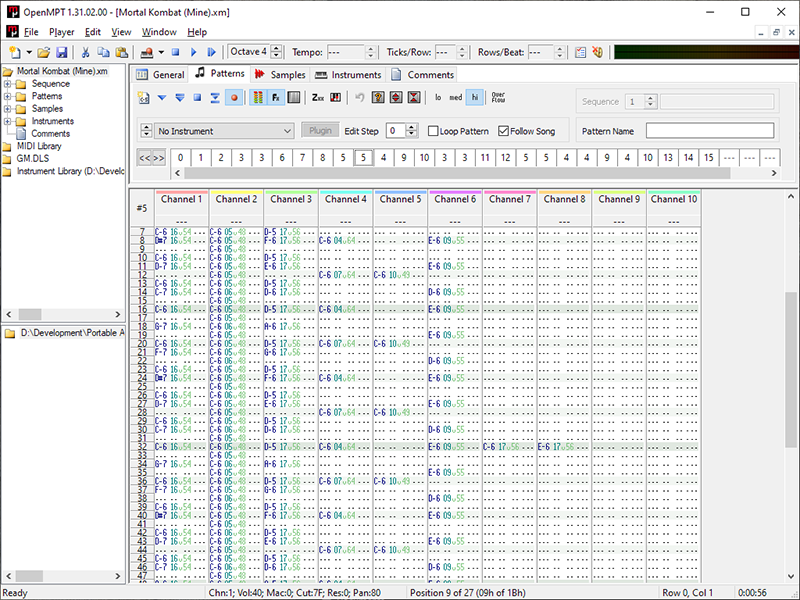Expand the Instruments folder in tree
The height and width of the screenshot is (600, 800).
[8, 122]
